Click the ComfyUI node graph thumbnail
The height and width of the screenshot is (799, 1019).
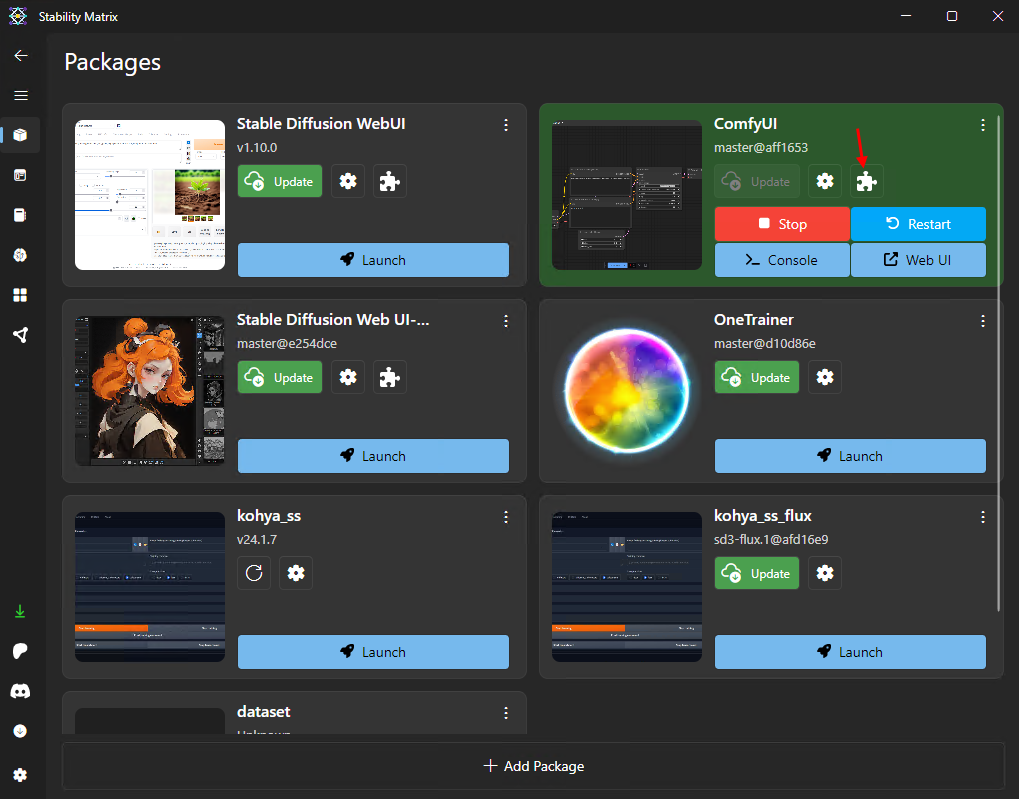click(626, 195)
